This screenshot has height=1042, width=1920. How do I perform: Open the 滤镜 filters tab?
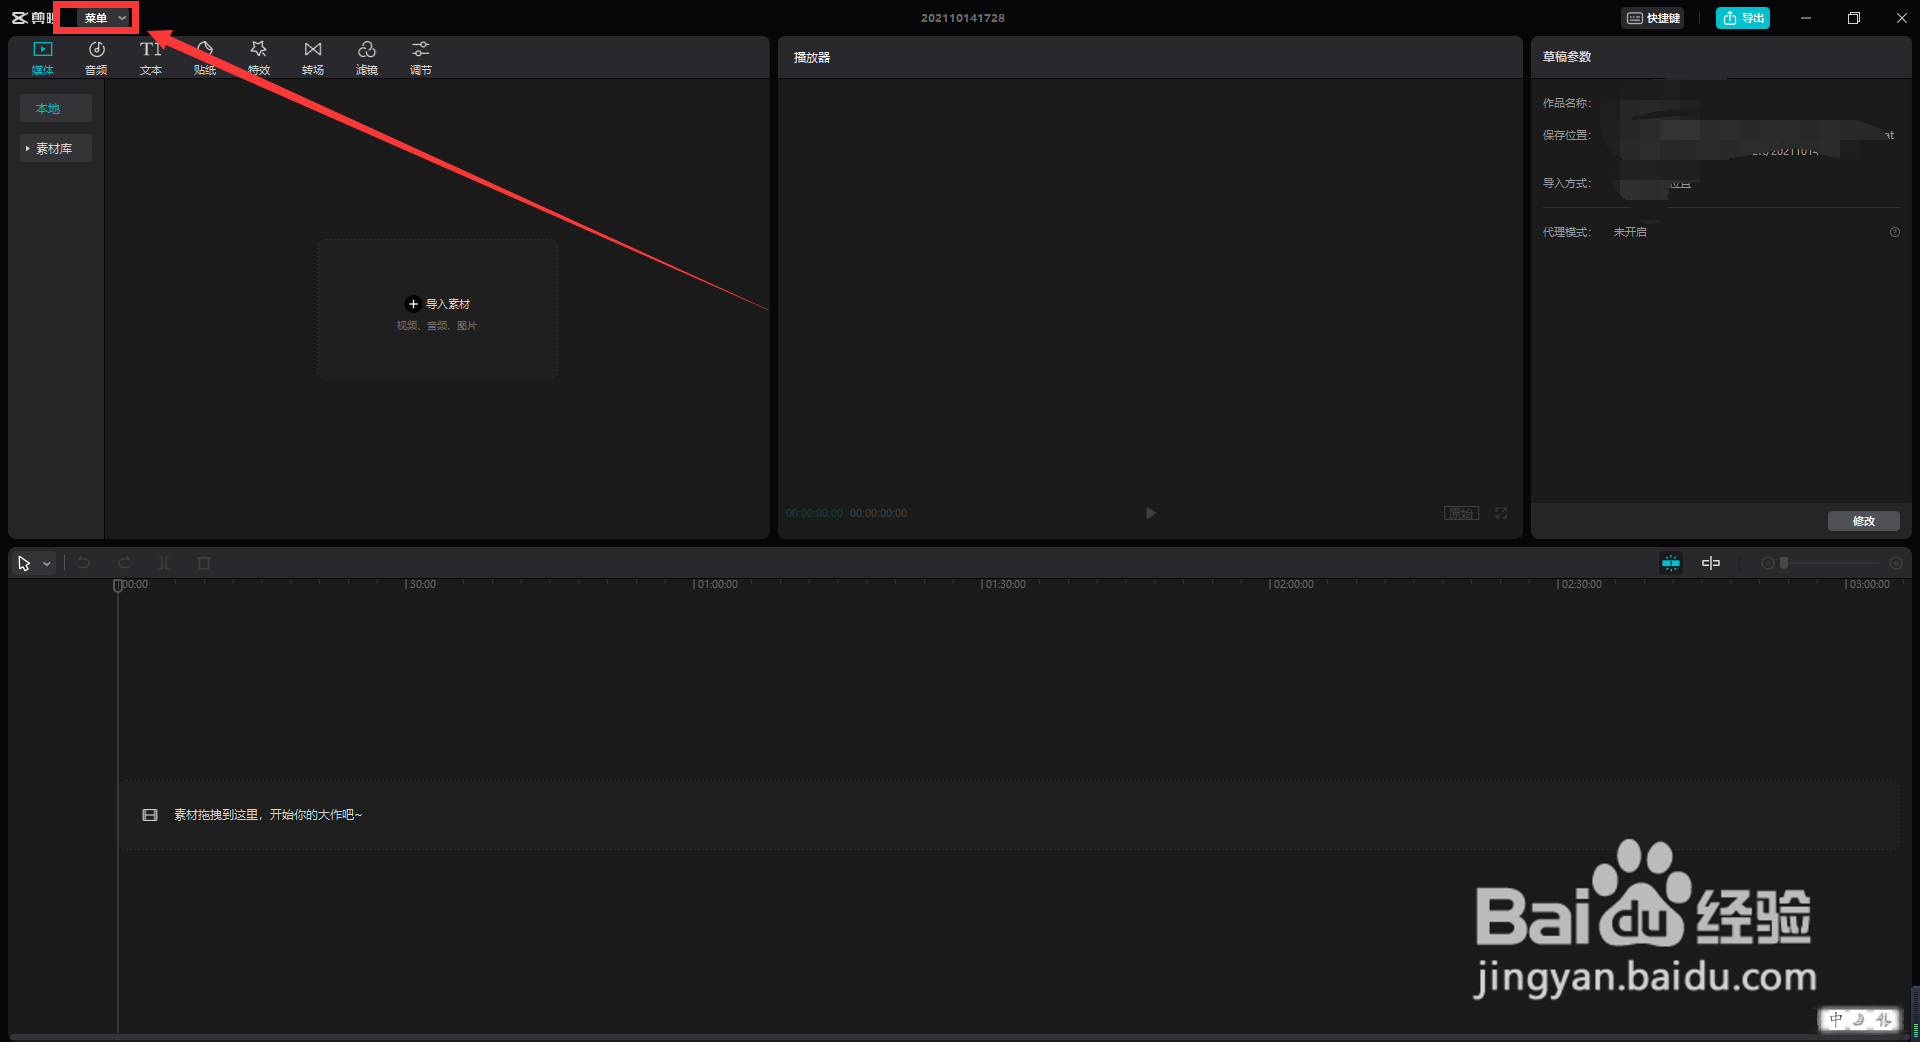tap(367, 58)
